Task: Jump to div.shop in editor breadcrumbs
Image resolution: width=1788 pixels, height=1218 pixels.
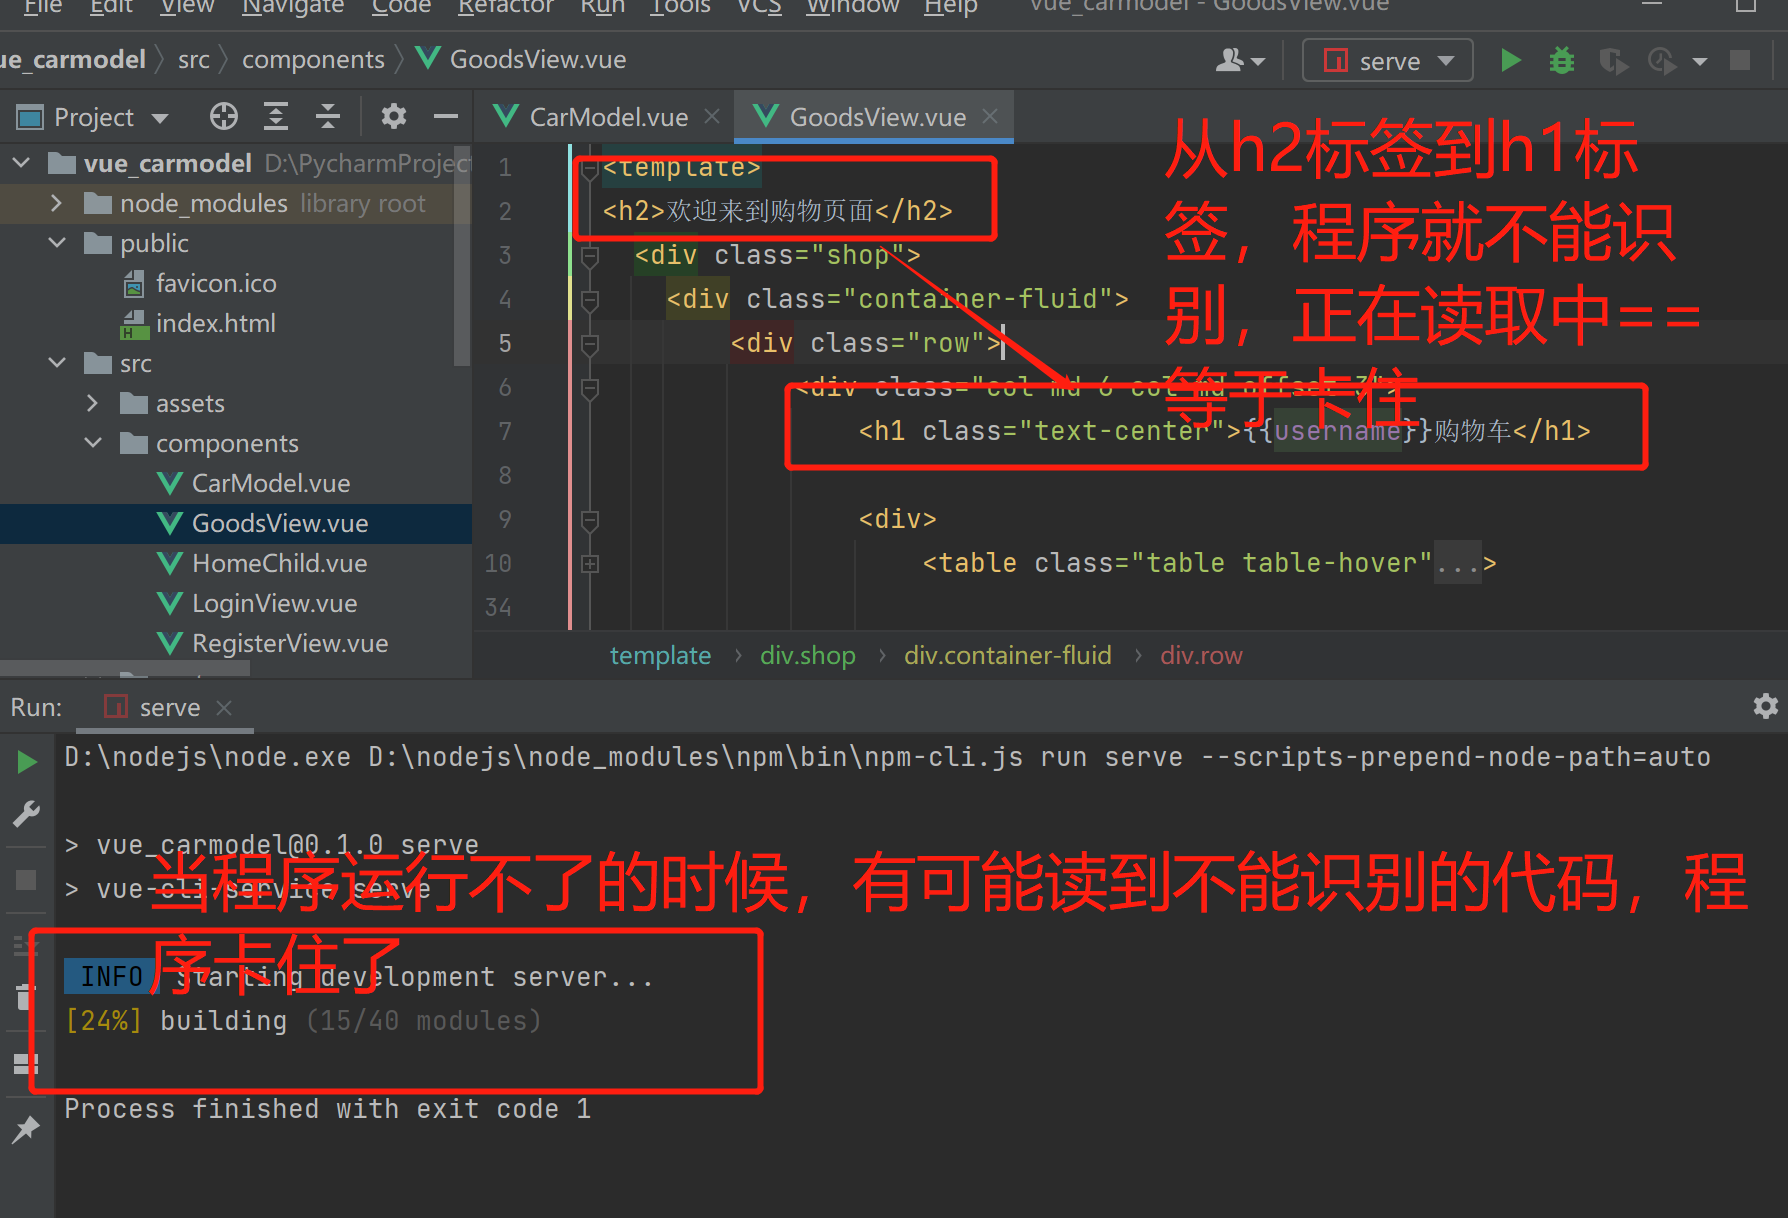Action: tap(807, 656)
